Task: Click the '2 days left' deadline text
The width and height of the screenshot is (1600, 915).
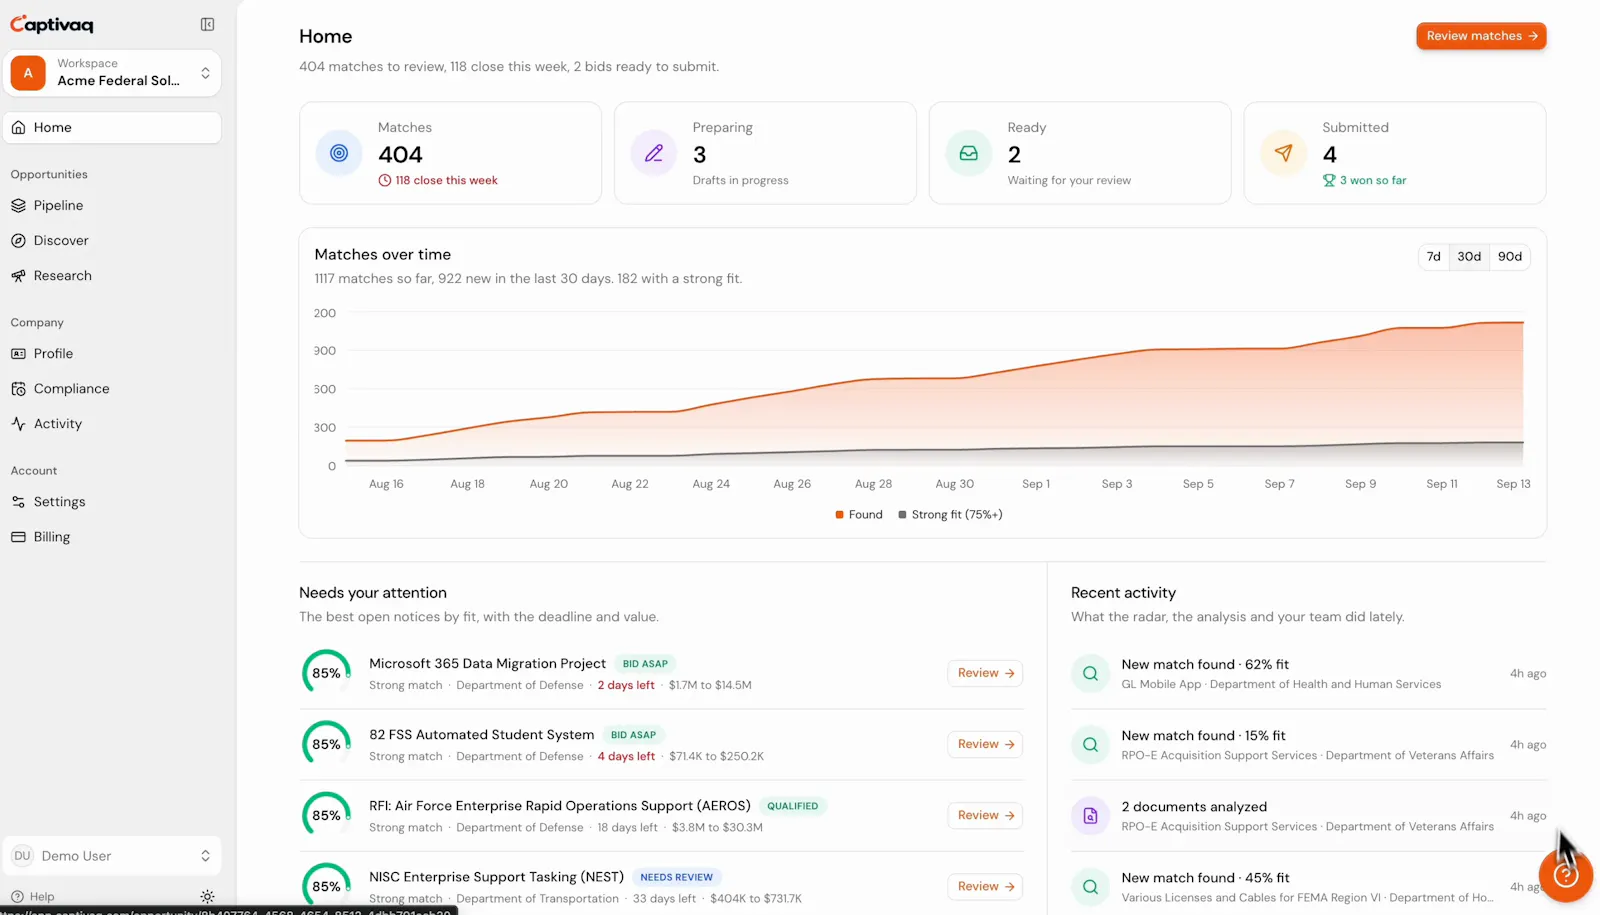Action: coord(626,685)
